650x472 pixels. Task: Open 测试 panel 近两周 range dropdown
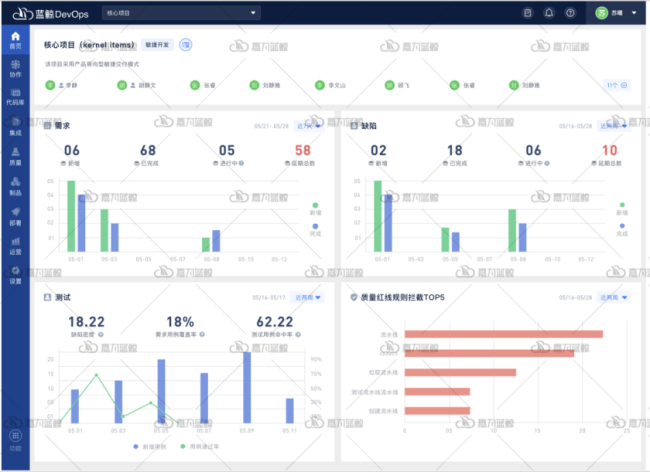tap(308, 297)
